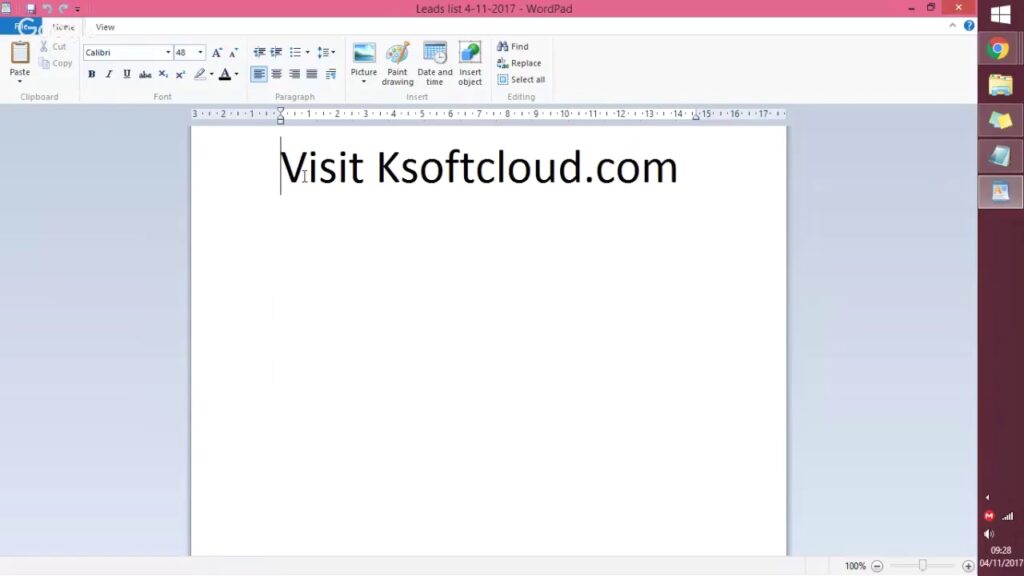Click the text Visit Ksoftcloud.com in document

pos(479,168)
